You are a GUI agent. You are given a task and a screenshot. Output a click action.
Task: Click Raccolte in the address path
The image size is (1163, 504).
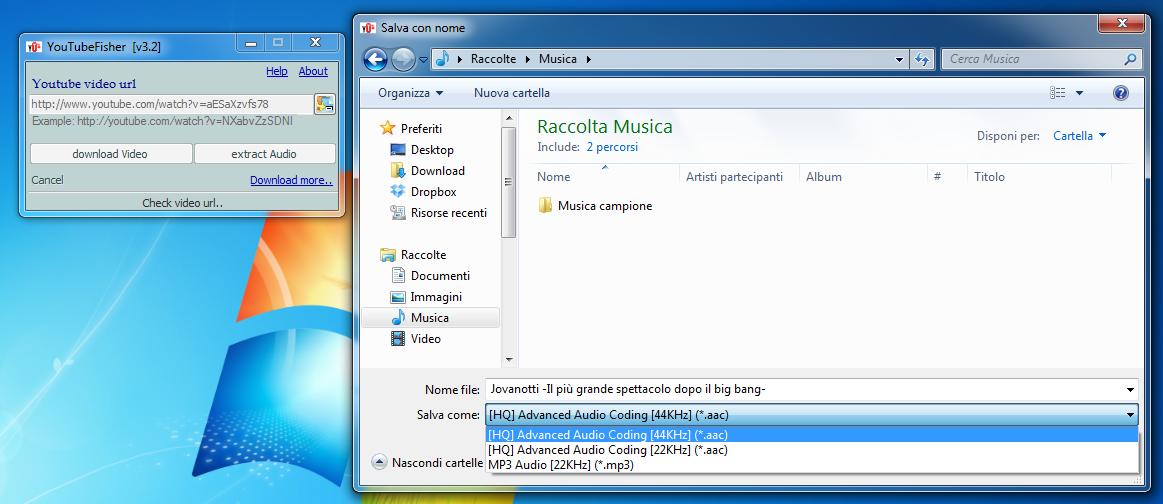pyautogui.click(x=493, y=59)
